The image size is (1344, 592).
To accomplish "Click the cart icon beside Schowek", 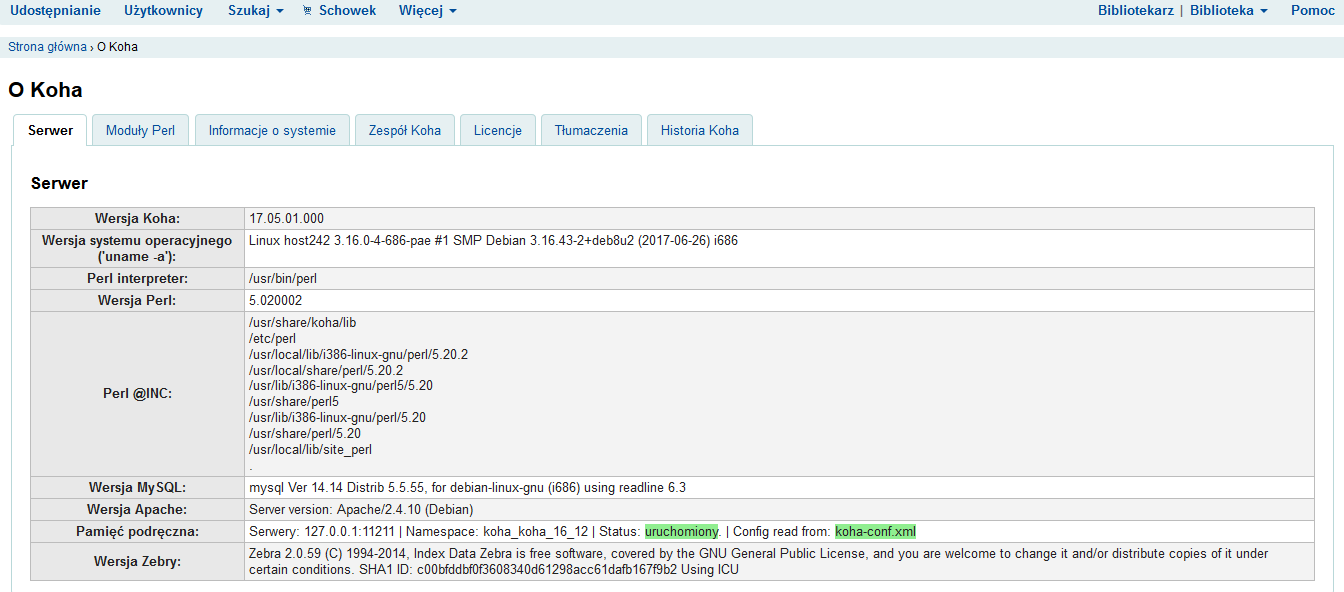I will [307, 11].
